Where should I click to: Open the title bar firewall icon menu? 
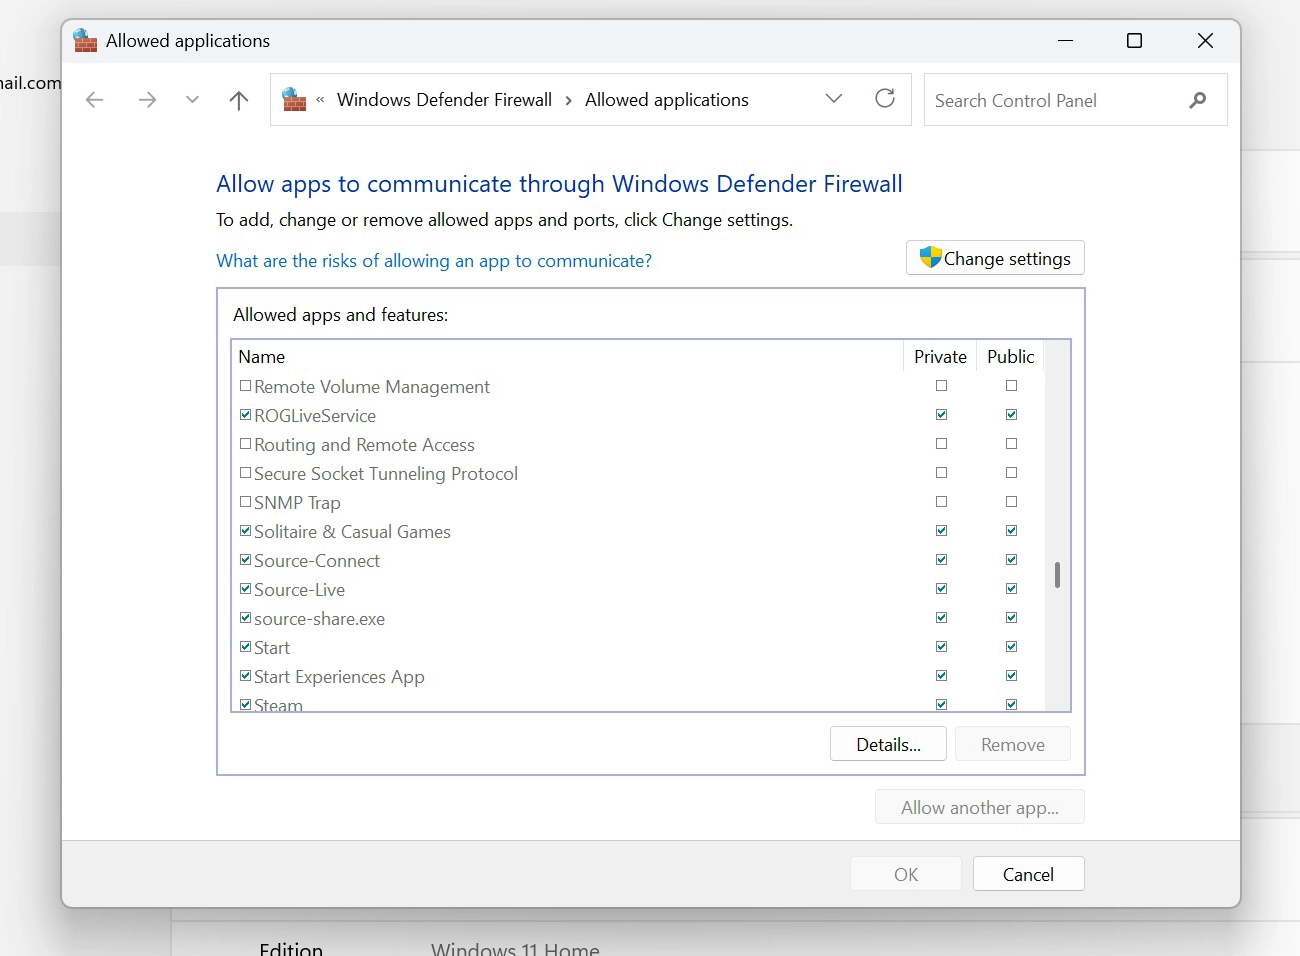coord(85,40)
